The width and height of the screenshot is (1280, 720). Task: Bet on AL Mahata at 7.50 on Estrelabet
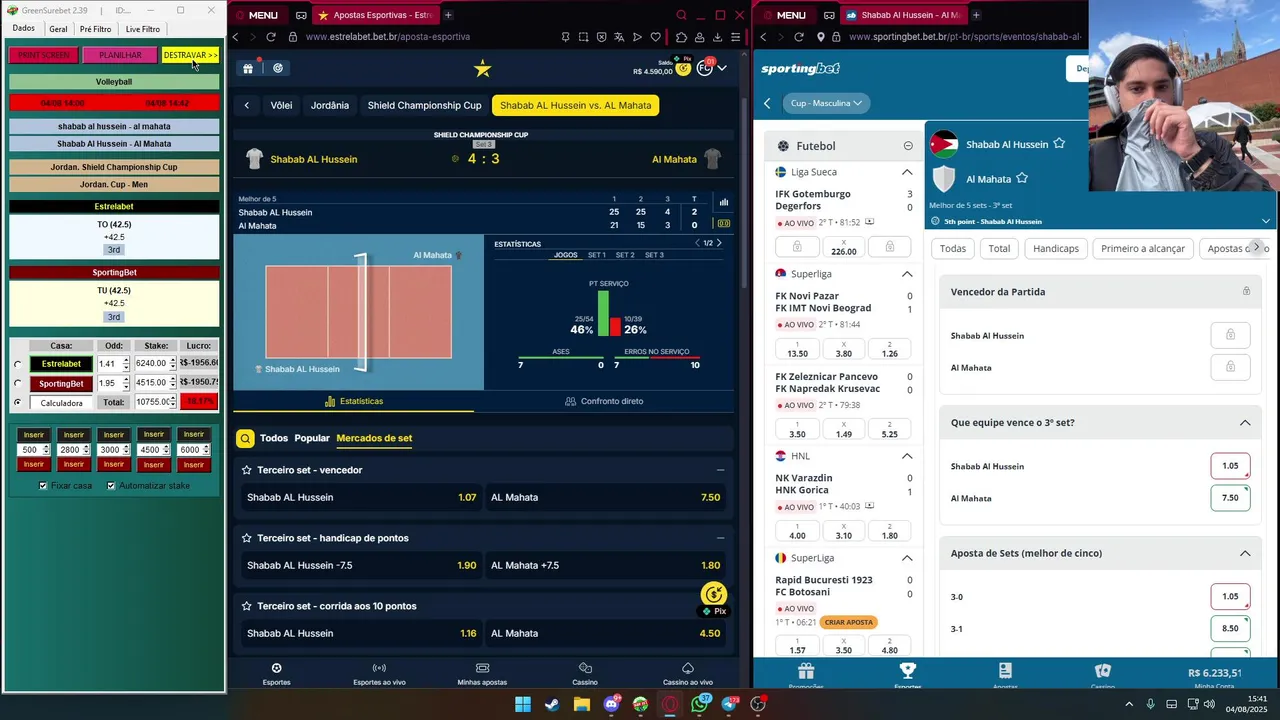(x=606, y=497)
